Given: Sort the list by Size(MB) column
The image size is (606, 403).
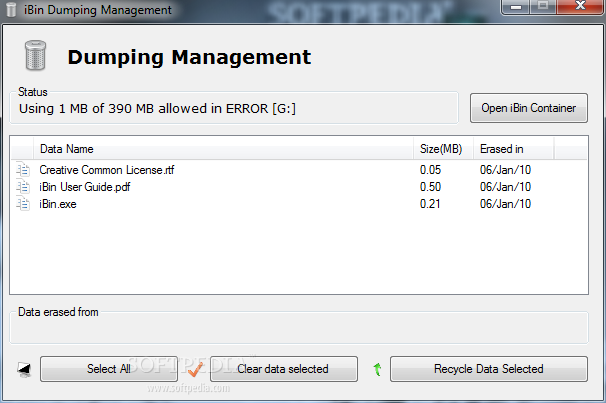Looking at the screenshot, I should (x=443, y=149).
